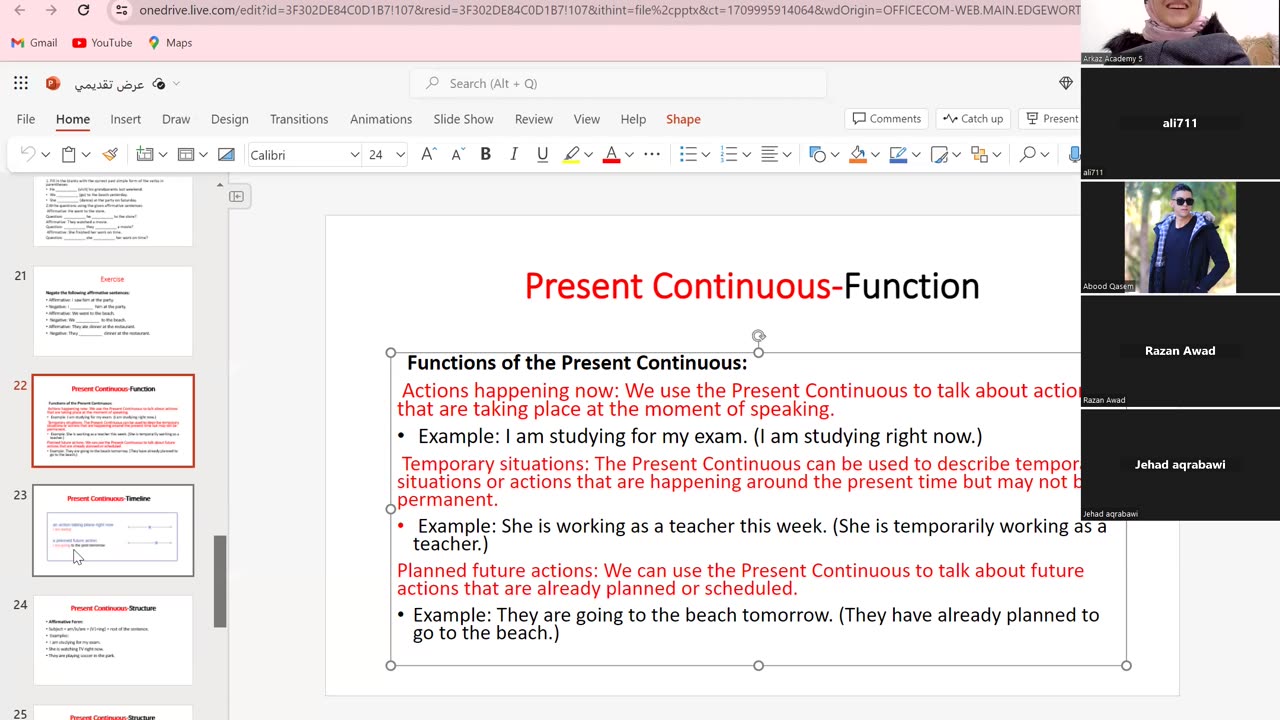Screen dimensions: 1280x720
Task: Click the yellow text highlight pen
Action: pos(571,154)
